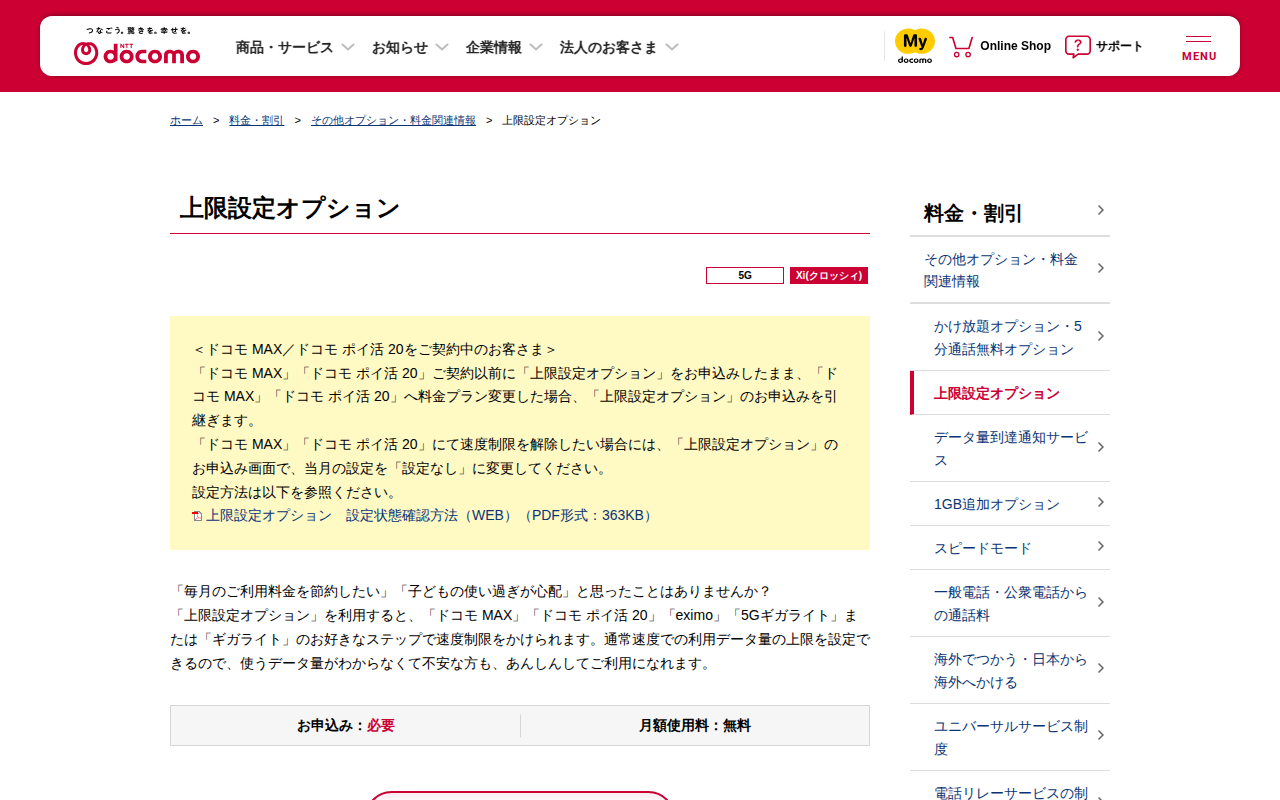Click the 月額使用料：無料 cell
This screenshot has width=1280, height=800.
tap(695, 726)
